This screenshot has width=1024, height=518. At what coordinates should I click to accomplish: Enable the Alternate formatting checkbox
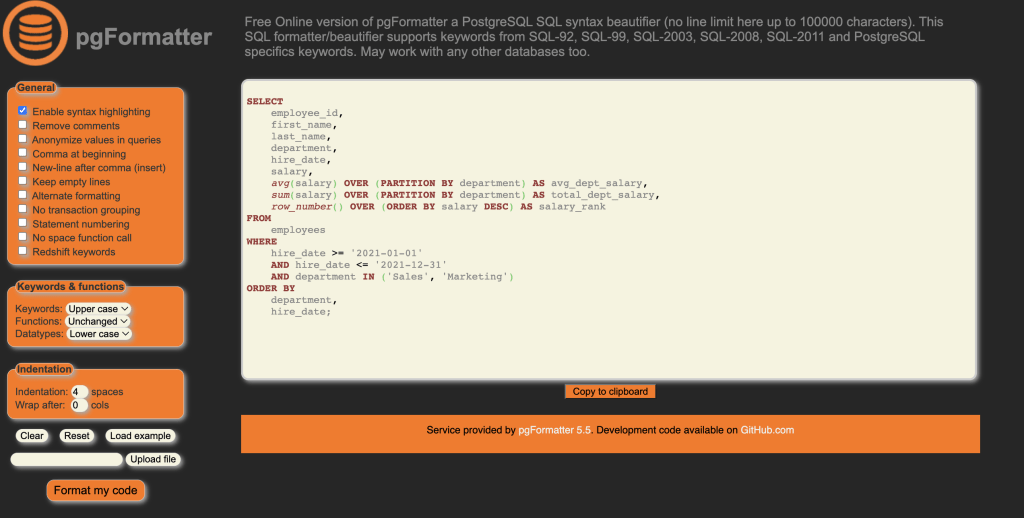pyautogui.click(x=23, y=195)
